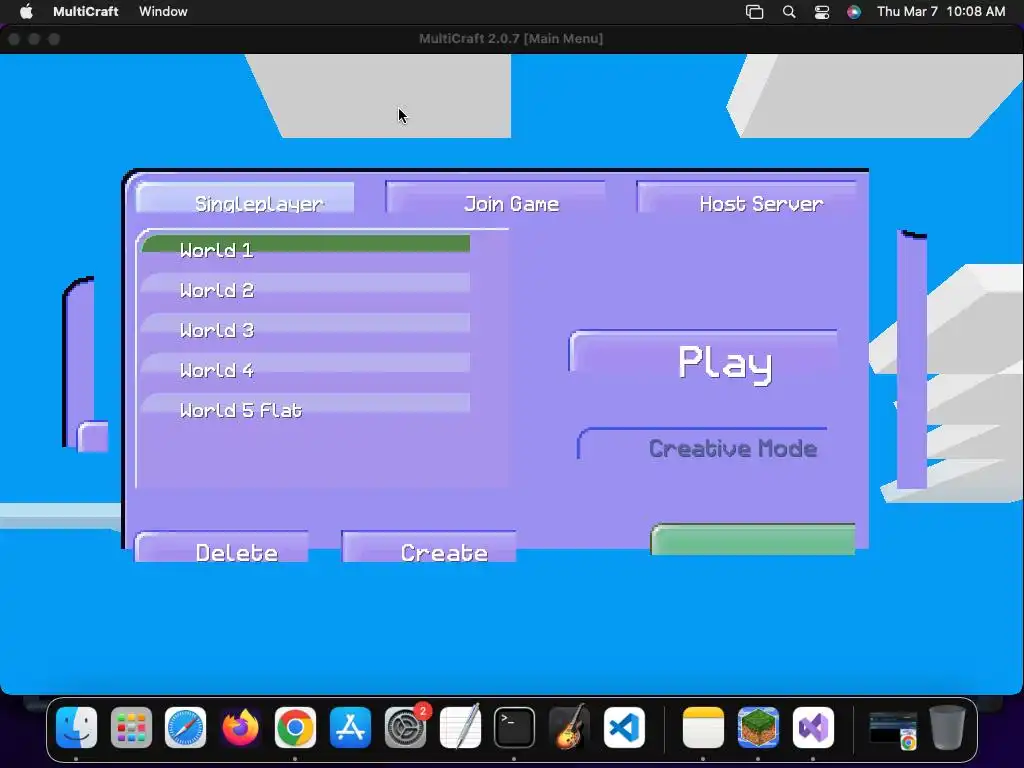Switch to MultiCraft grass block Dock icon
The image size is (1024, 768).
tap(758, 728)
